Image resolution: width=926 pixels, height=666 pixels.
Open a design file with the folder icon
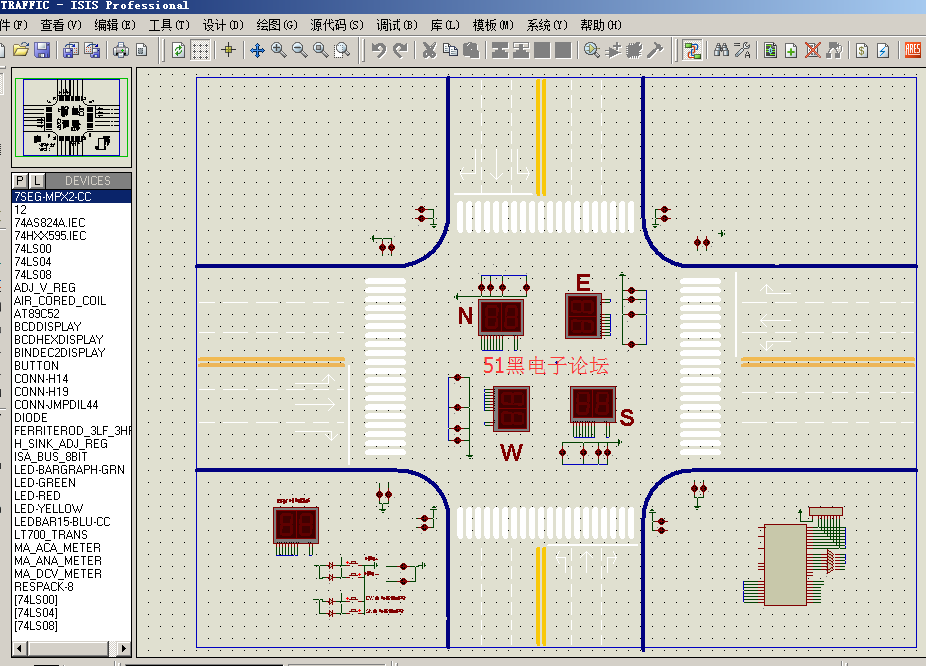21,50
